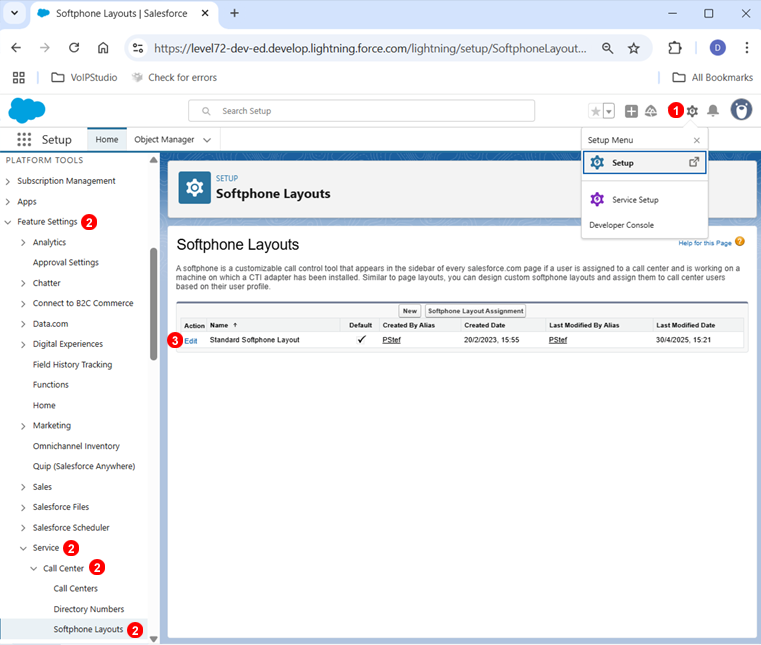Open Omnichannel Inventory item
The width and height of the screenshot is (761, 645).
[76, 446]
